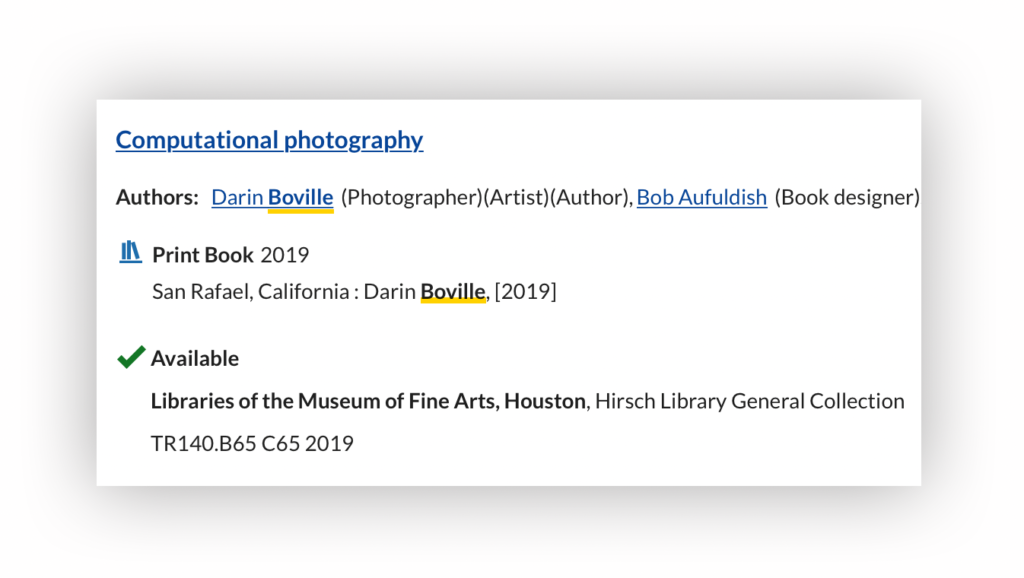
Task: Click the Print Book format label
Action: point(202,255)
